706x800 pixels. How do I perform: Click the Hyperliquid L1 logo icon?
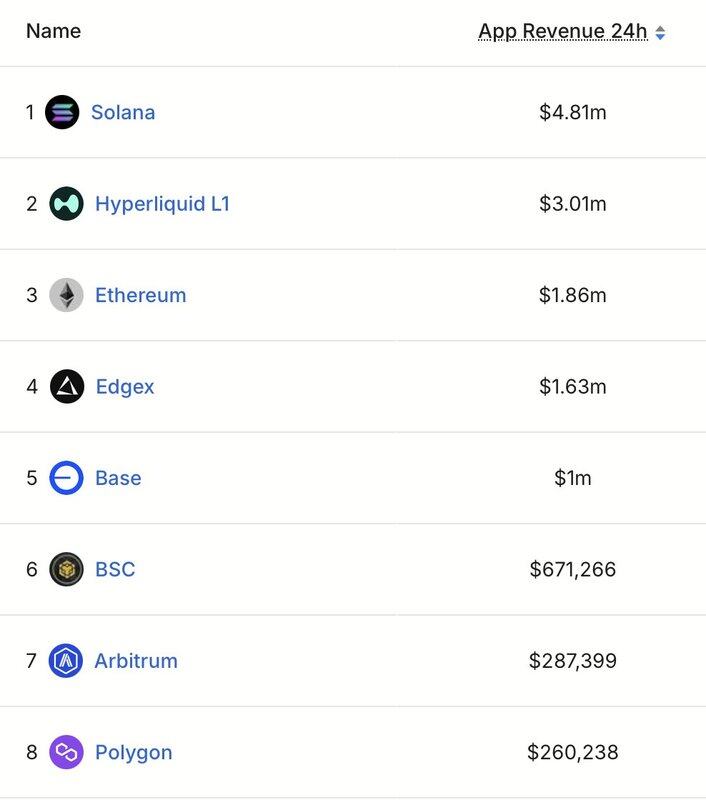[x=66, y=204]
